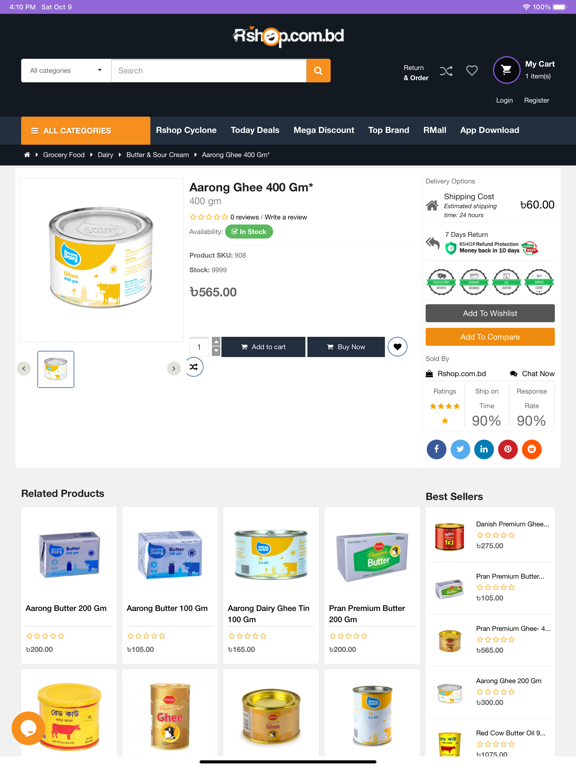Click into the Search input field
The image size is (576, 768).
coord(209,71)
